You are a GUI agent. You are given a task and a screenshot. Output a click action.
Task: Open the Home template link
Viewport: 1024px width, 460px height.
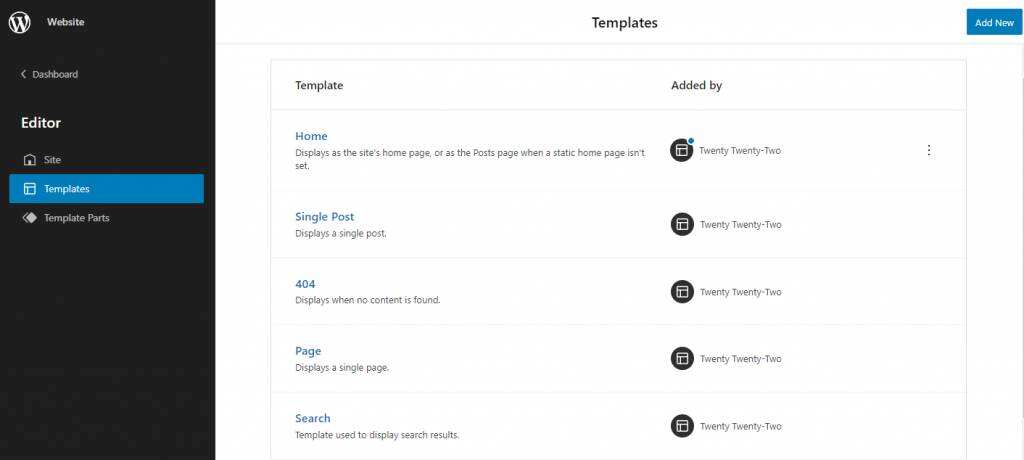311,136
